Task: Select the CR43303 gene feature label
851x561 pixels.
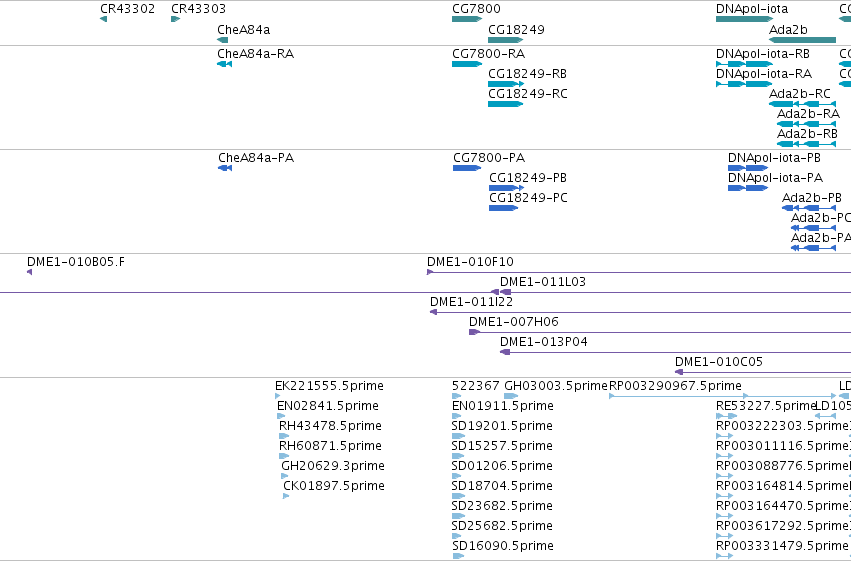Action: pos(199,9)
